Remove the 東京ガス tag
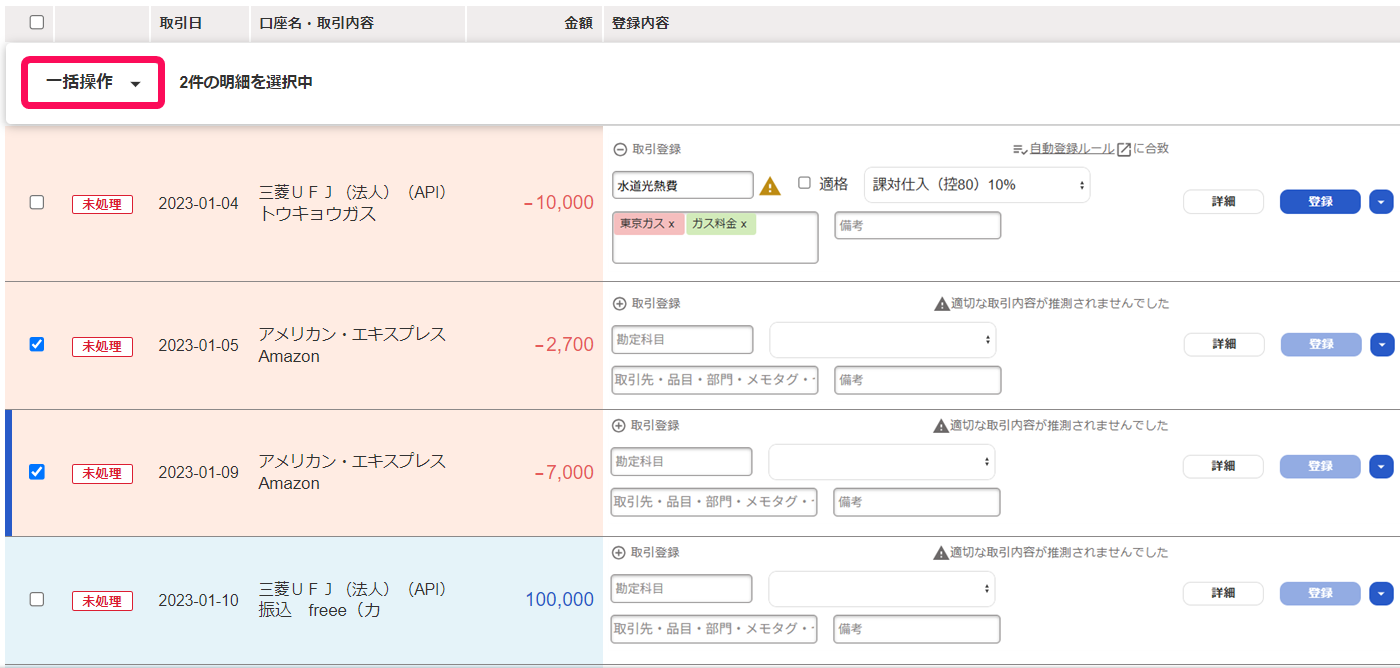This screenshot has height=668, width=1400. coord(672,224)
